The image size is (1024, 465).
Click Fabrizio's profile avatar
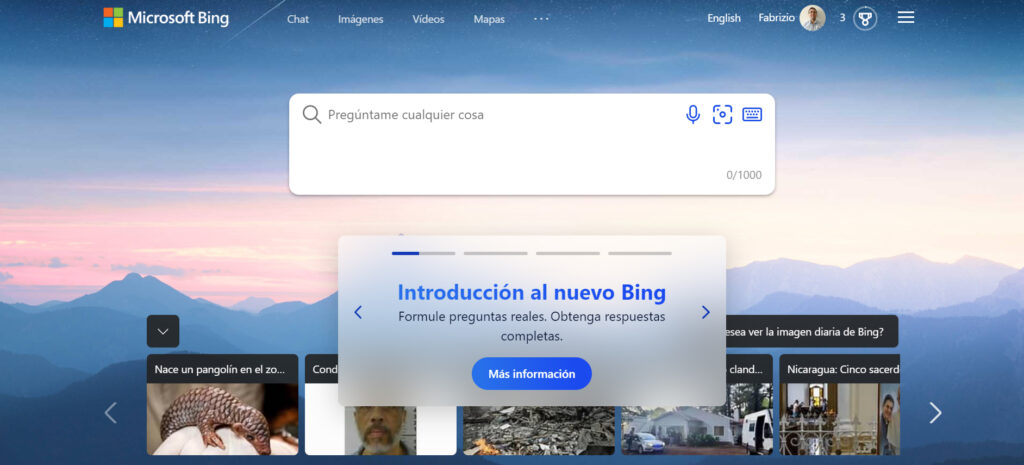(812, 18)
